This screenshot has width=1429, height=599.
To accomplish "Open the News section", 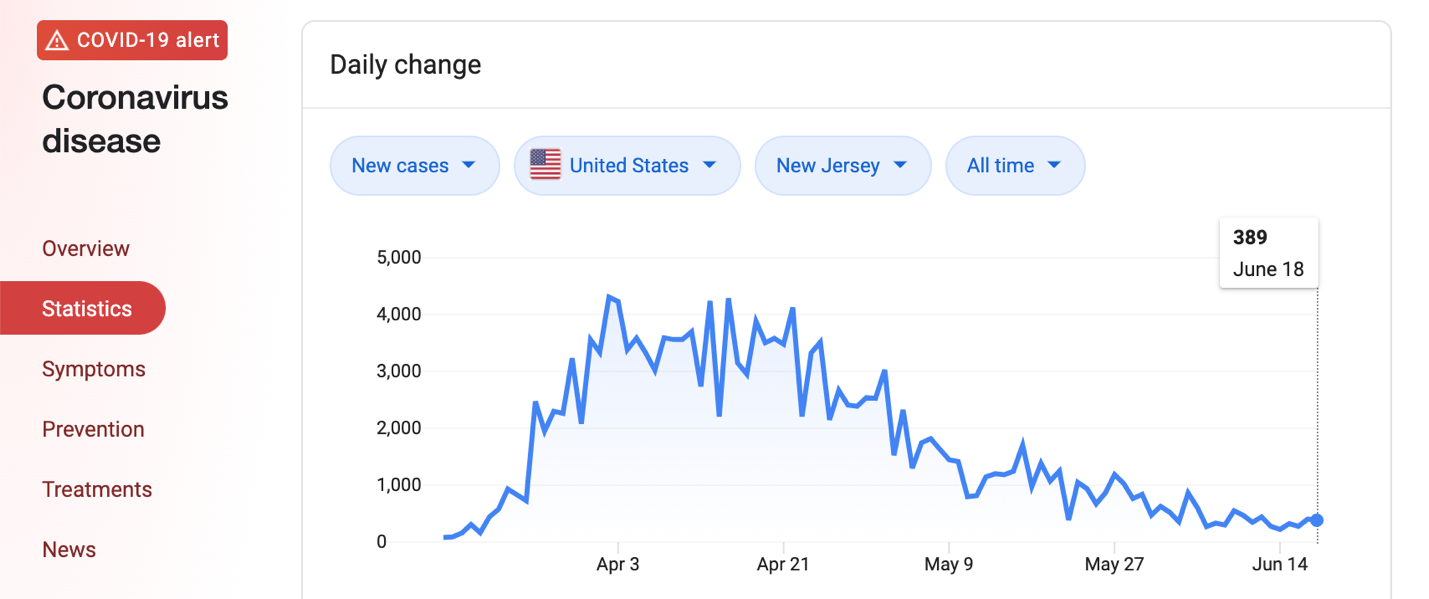I will [x=69, y=549].
